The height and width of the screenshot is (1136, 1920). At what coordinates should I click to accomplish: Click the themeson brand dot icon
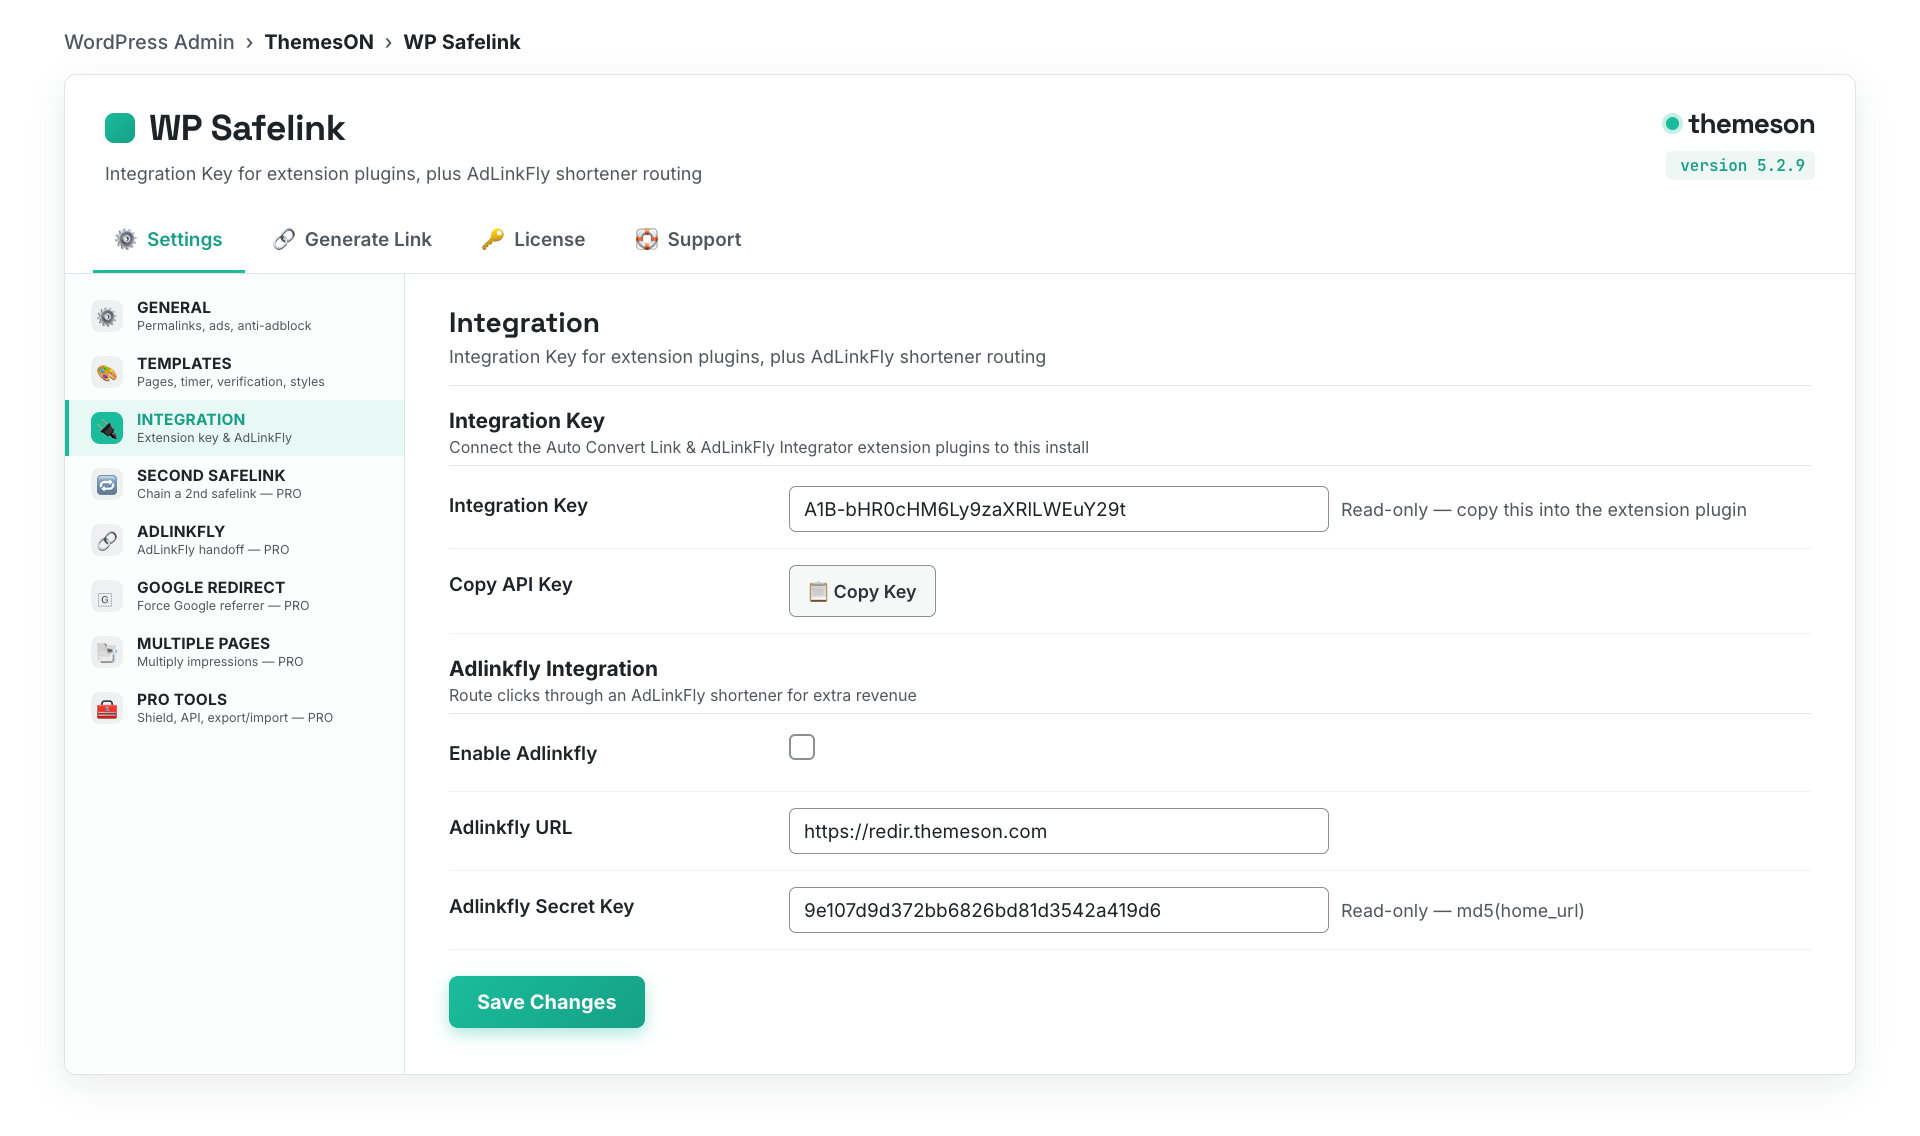(1672, 124)
